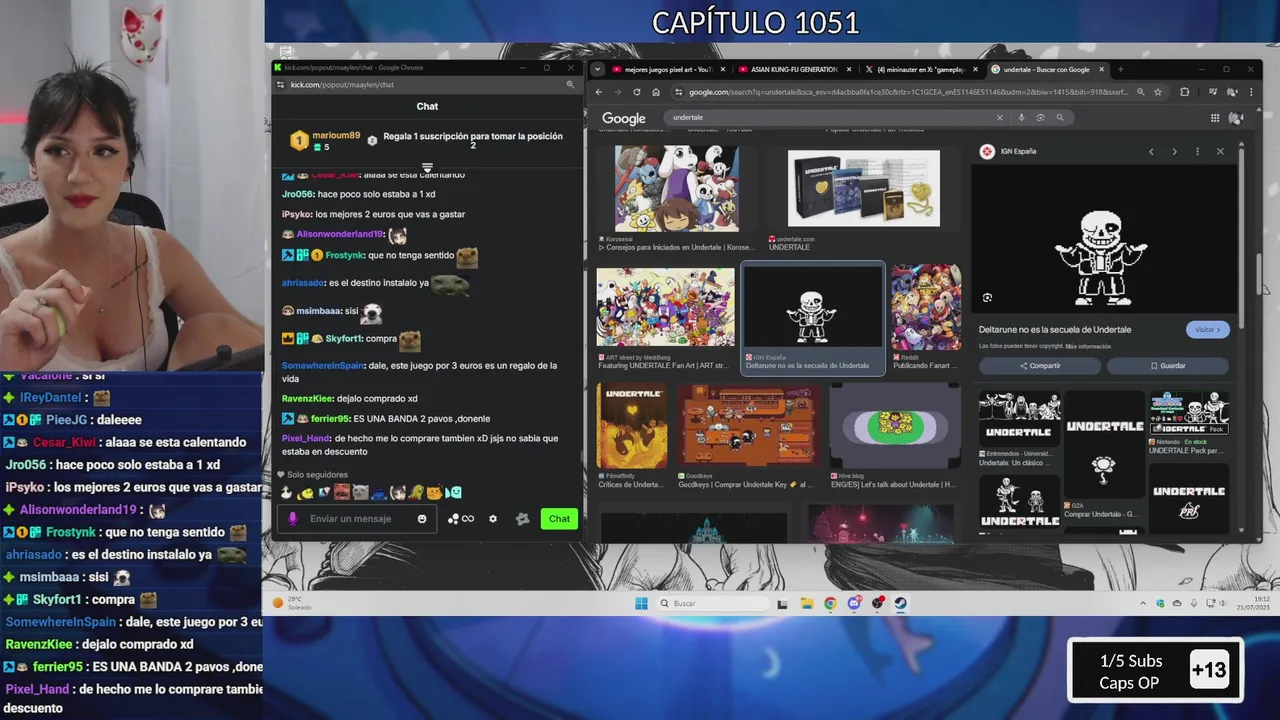Open the Godkeys Undertale key thumbnail

(x=748, y=426)
